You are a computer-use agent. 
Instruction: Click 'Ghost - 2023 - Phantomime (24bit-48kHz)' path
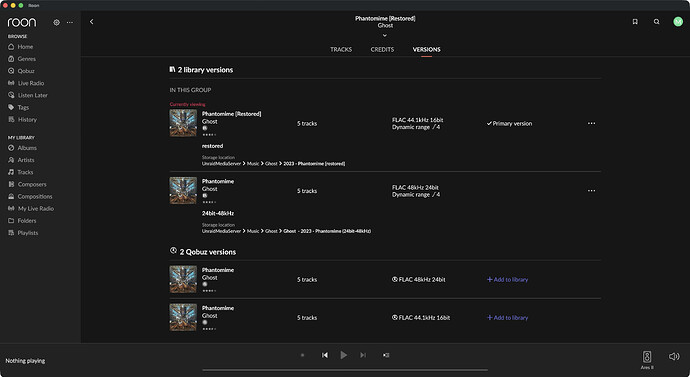pos(327,231)
